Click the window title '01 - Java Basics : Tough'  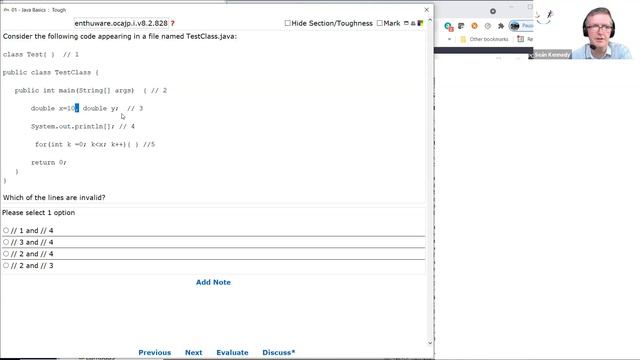coord(39,10)
